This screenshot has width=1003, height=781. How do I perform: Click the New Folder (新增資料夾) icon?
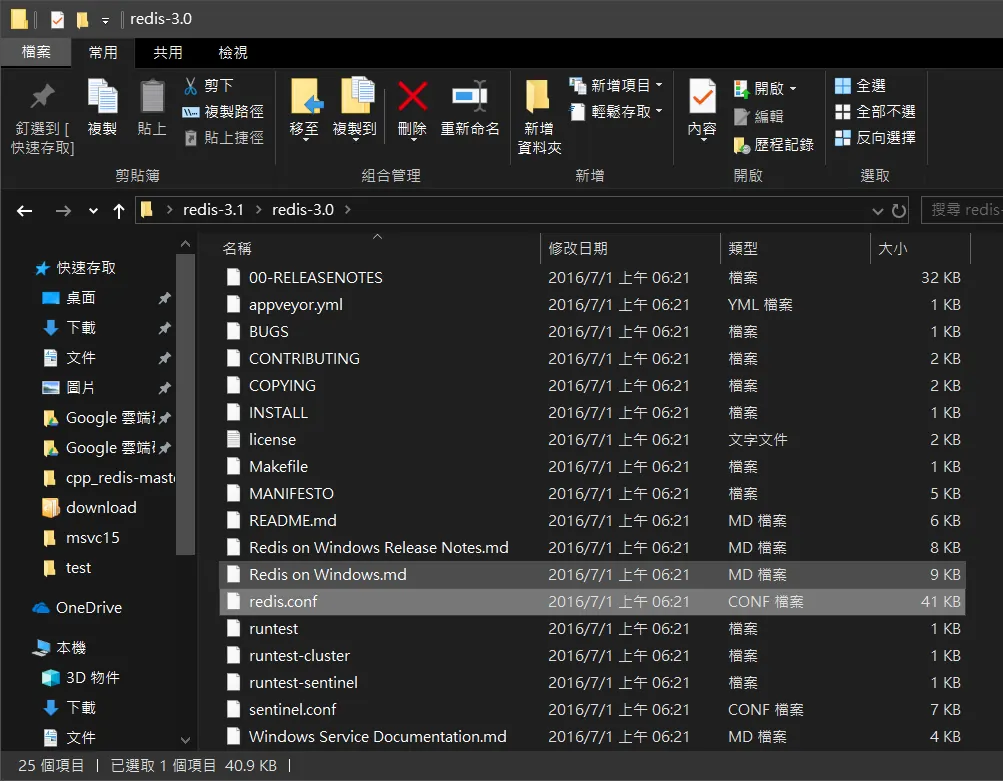[538, 97]
